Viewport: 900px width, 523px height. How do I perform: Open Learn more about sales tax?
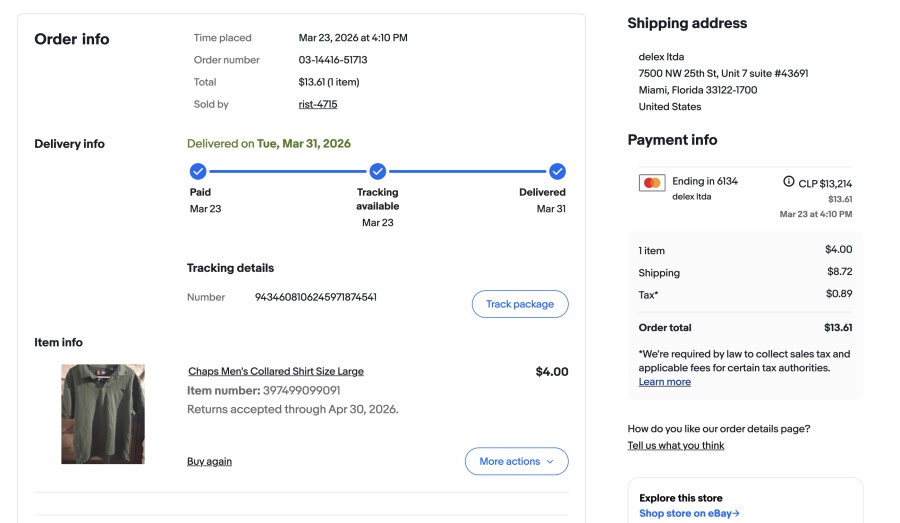pyautogui.click(x=664, y=382)
